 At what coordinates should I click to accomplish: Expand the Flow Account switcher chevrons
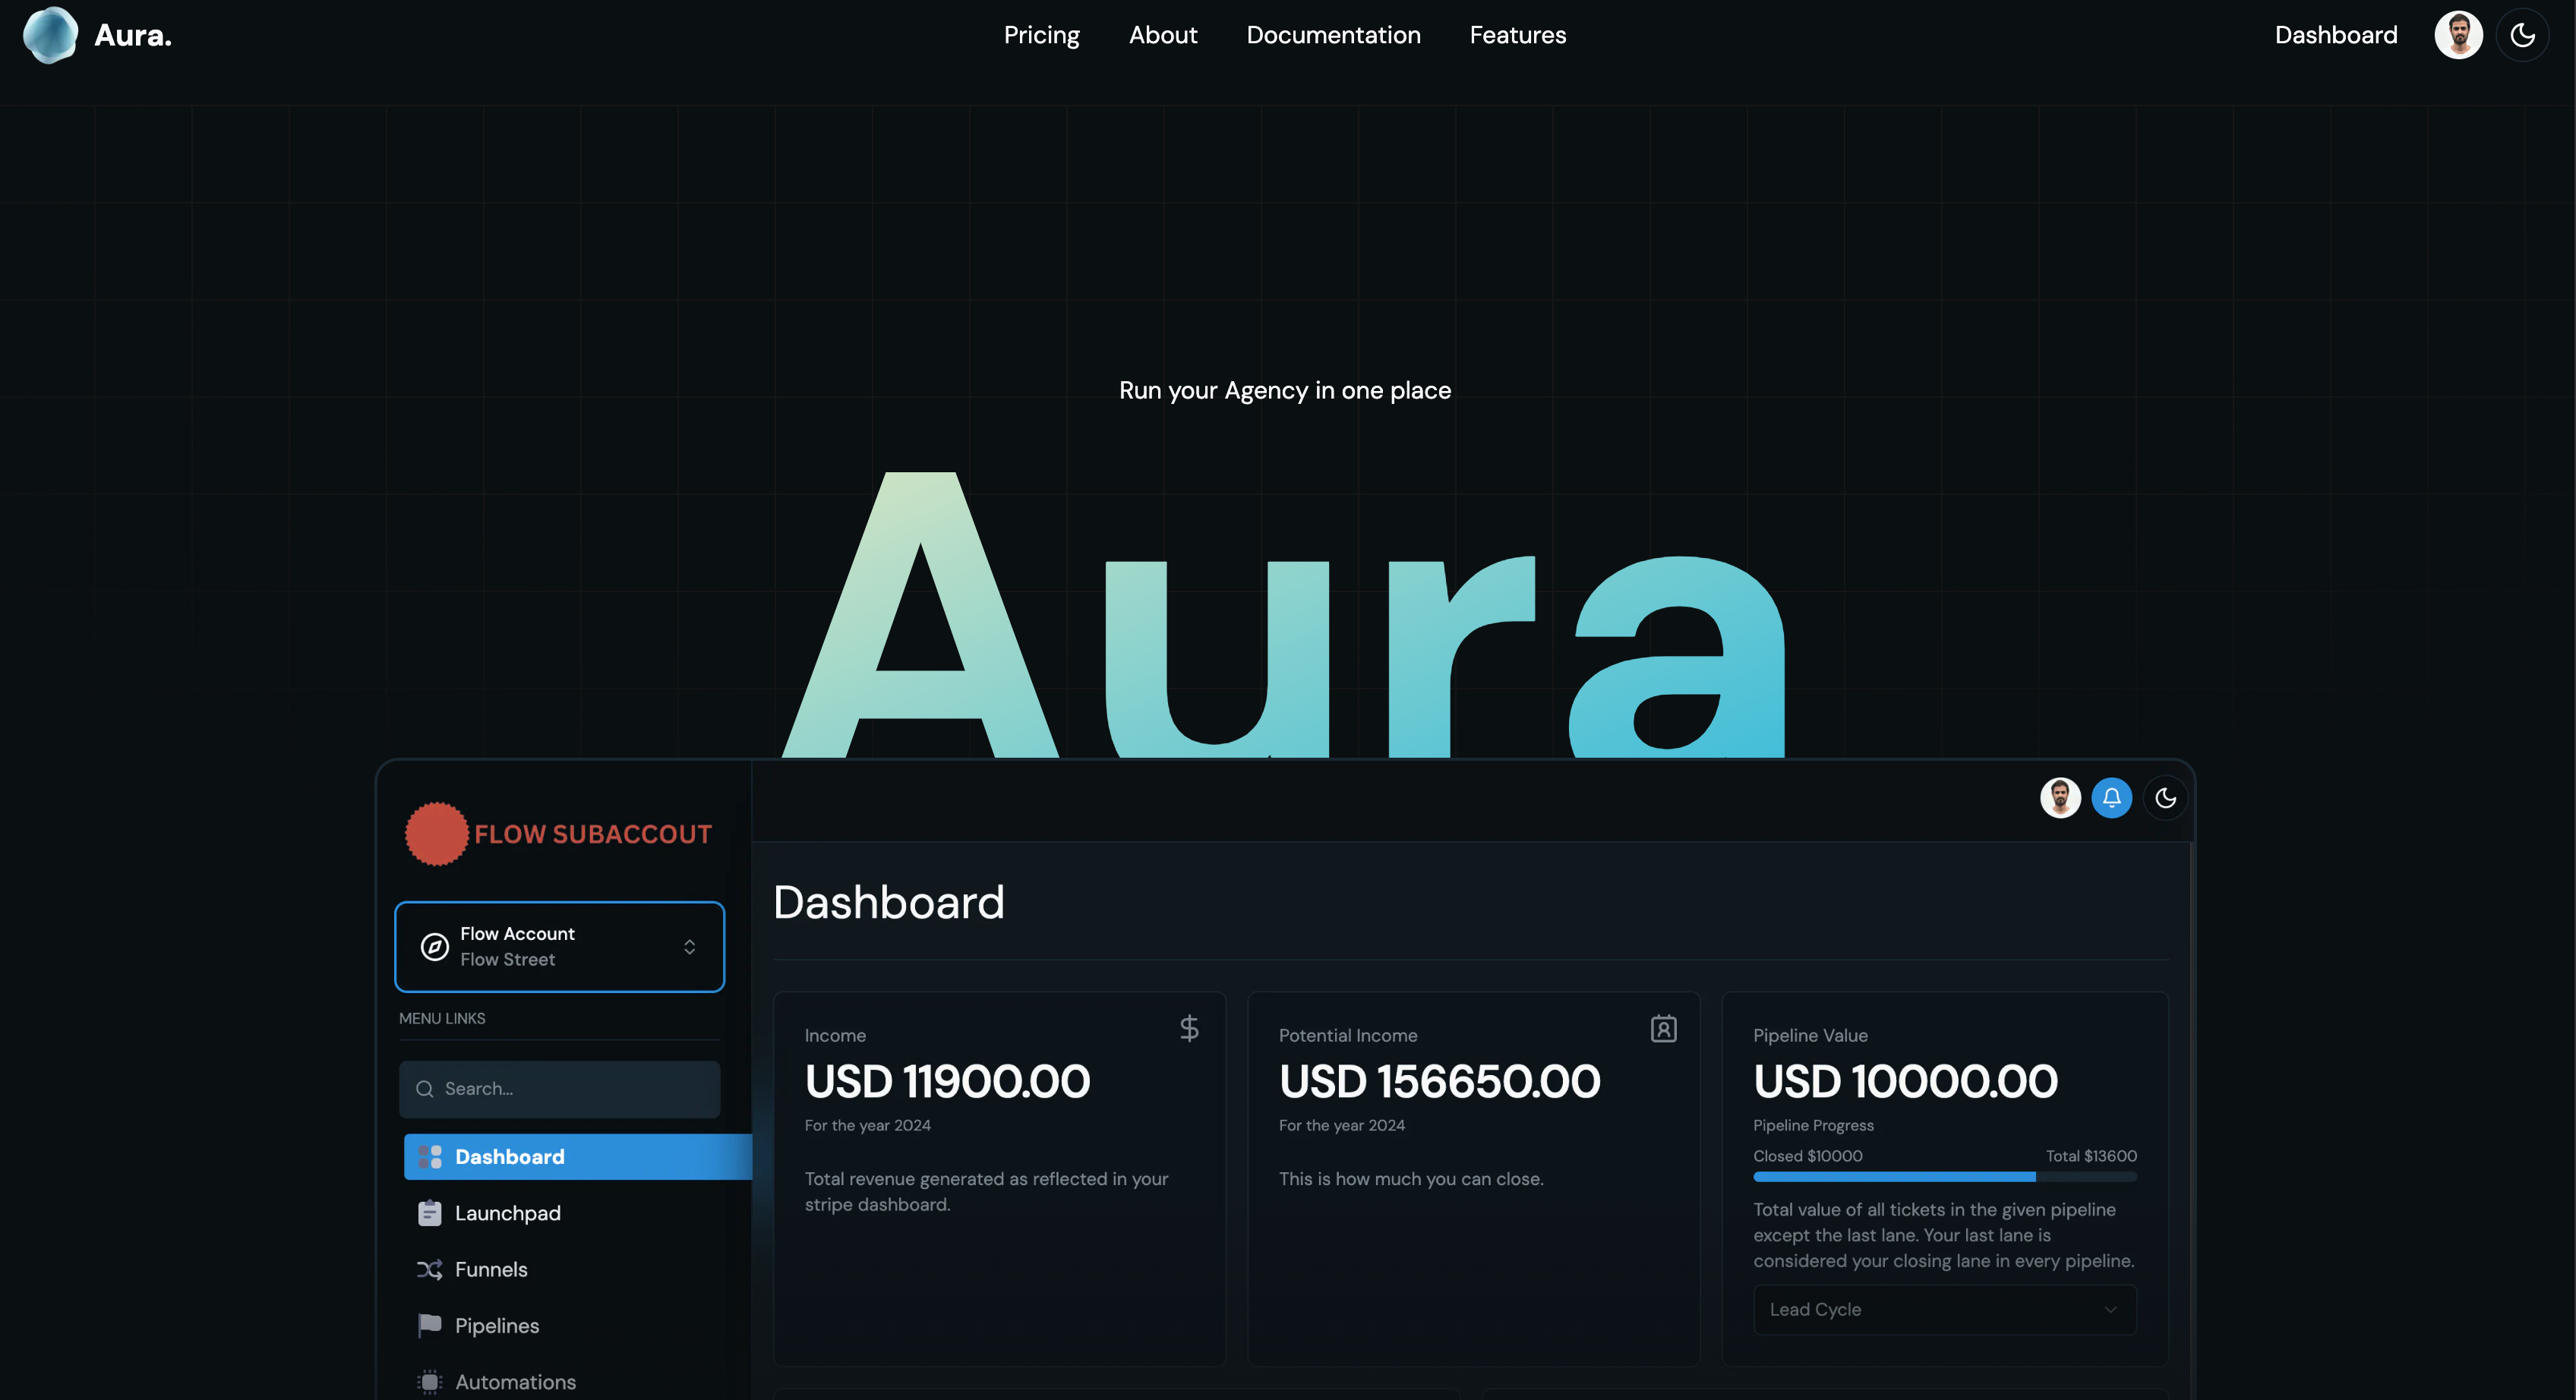point(689,947)
